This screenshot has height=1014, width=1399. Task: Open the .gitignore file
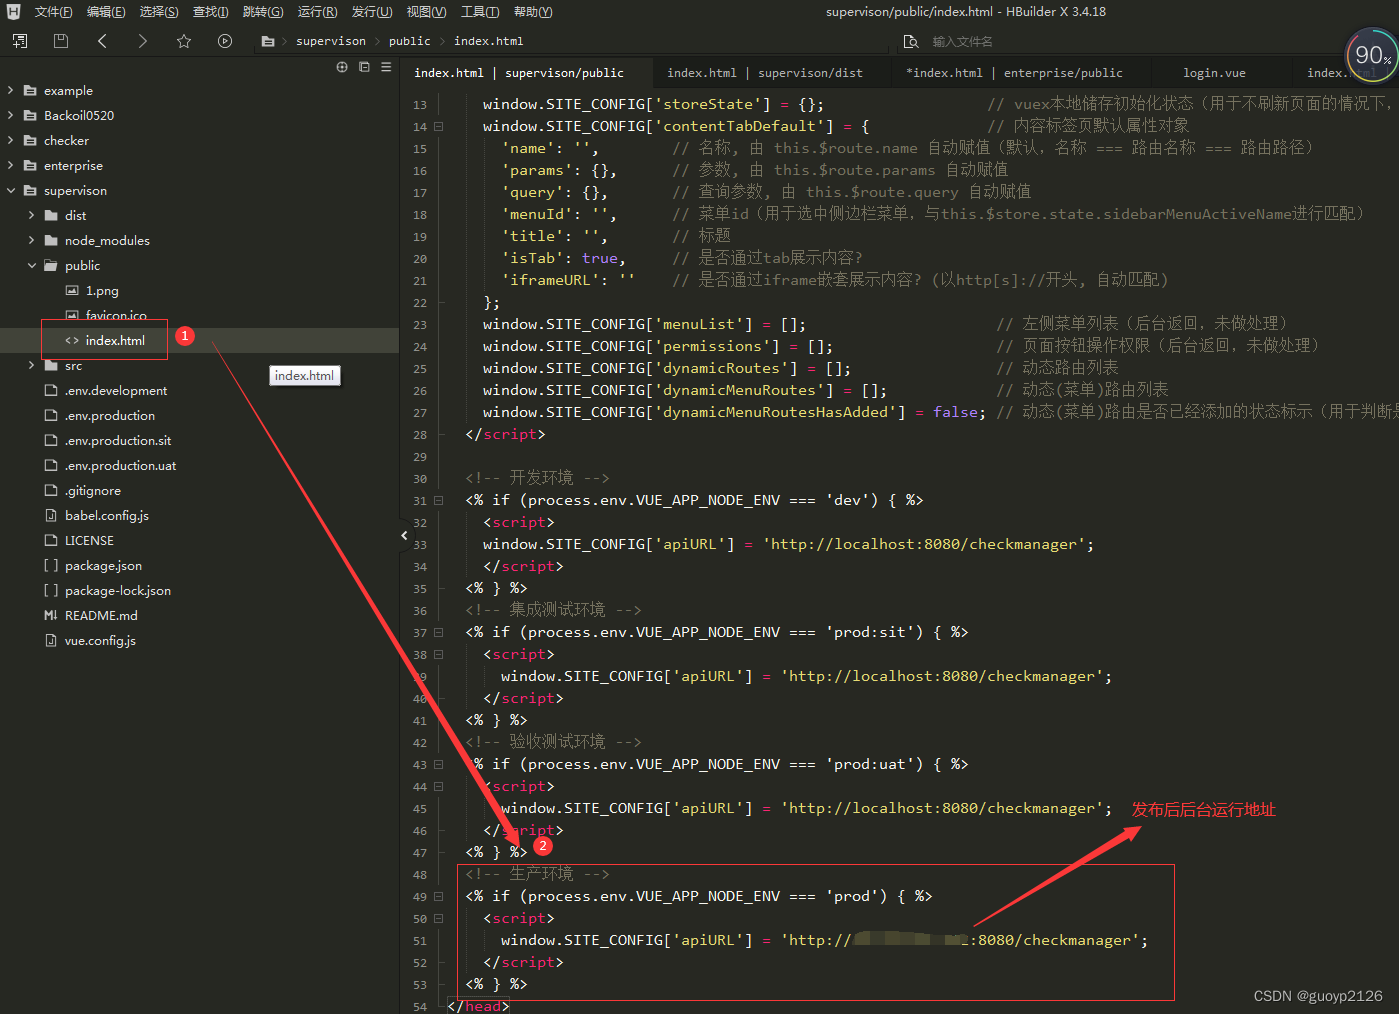pos(93,490)
